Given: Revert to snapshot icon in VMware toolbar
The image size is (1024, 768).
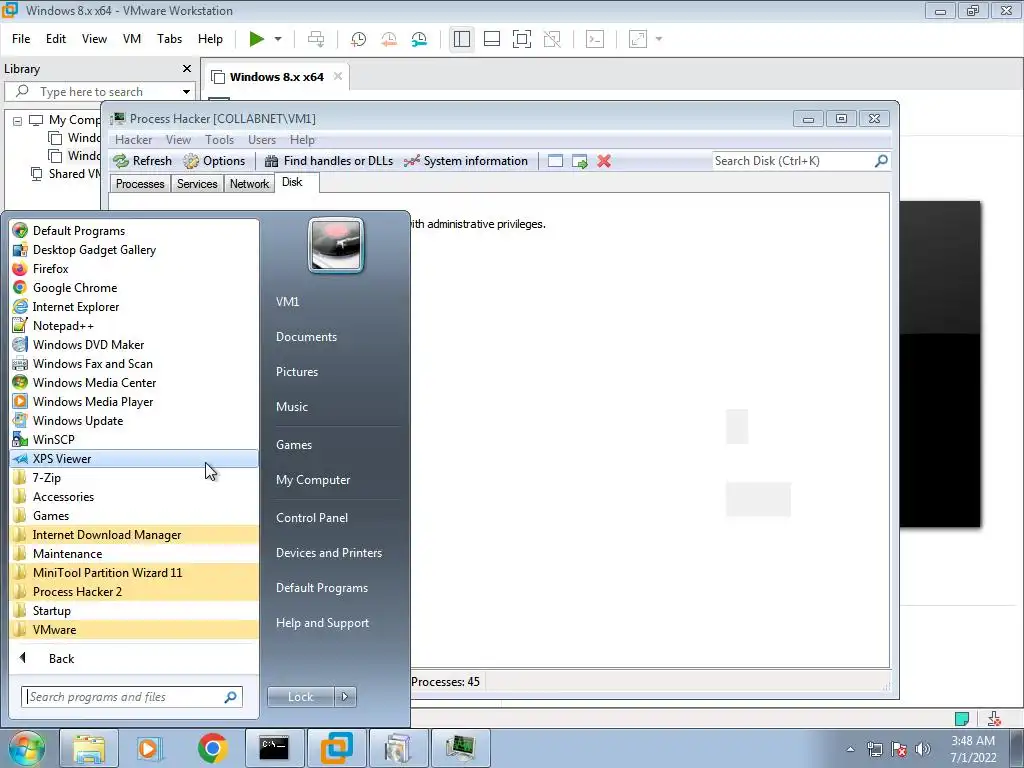Looking at the screenshot, I should pos(389,39).
